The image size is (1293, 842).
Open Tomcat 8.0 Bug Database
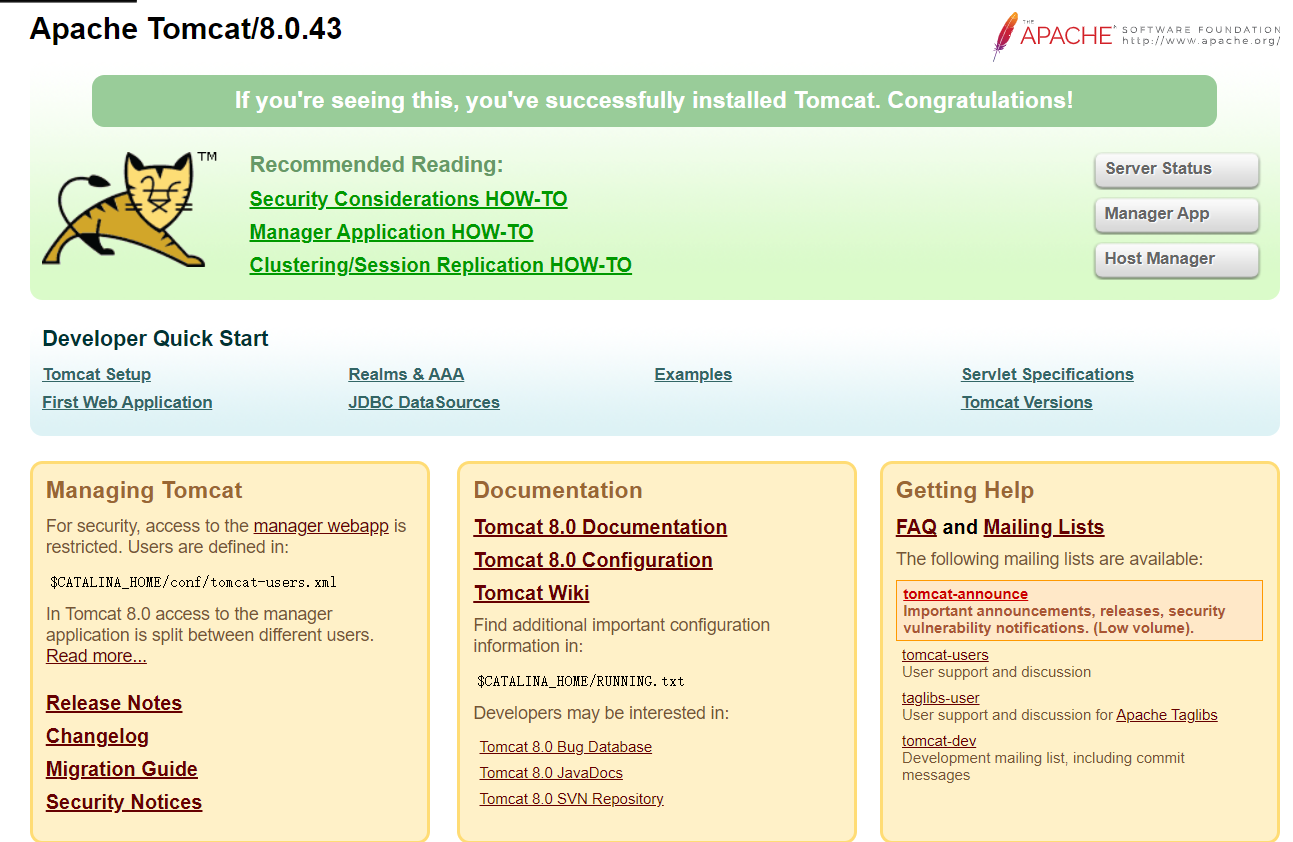[x=565, y=747]
